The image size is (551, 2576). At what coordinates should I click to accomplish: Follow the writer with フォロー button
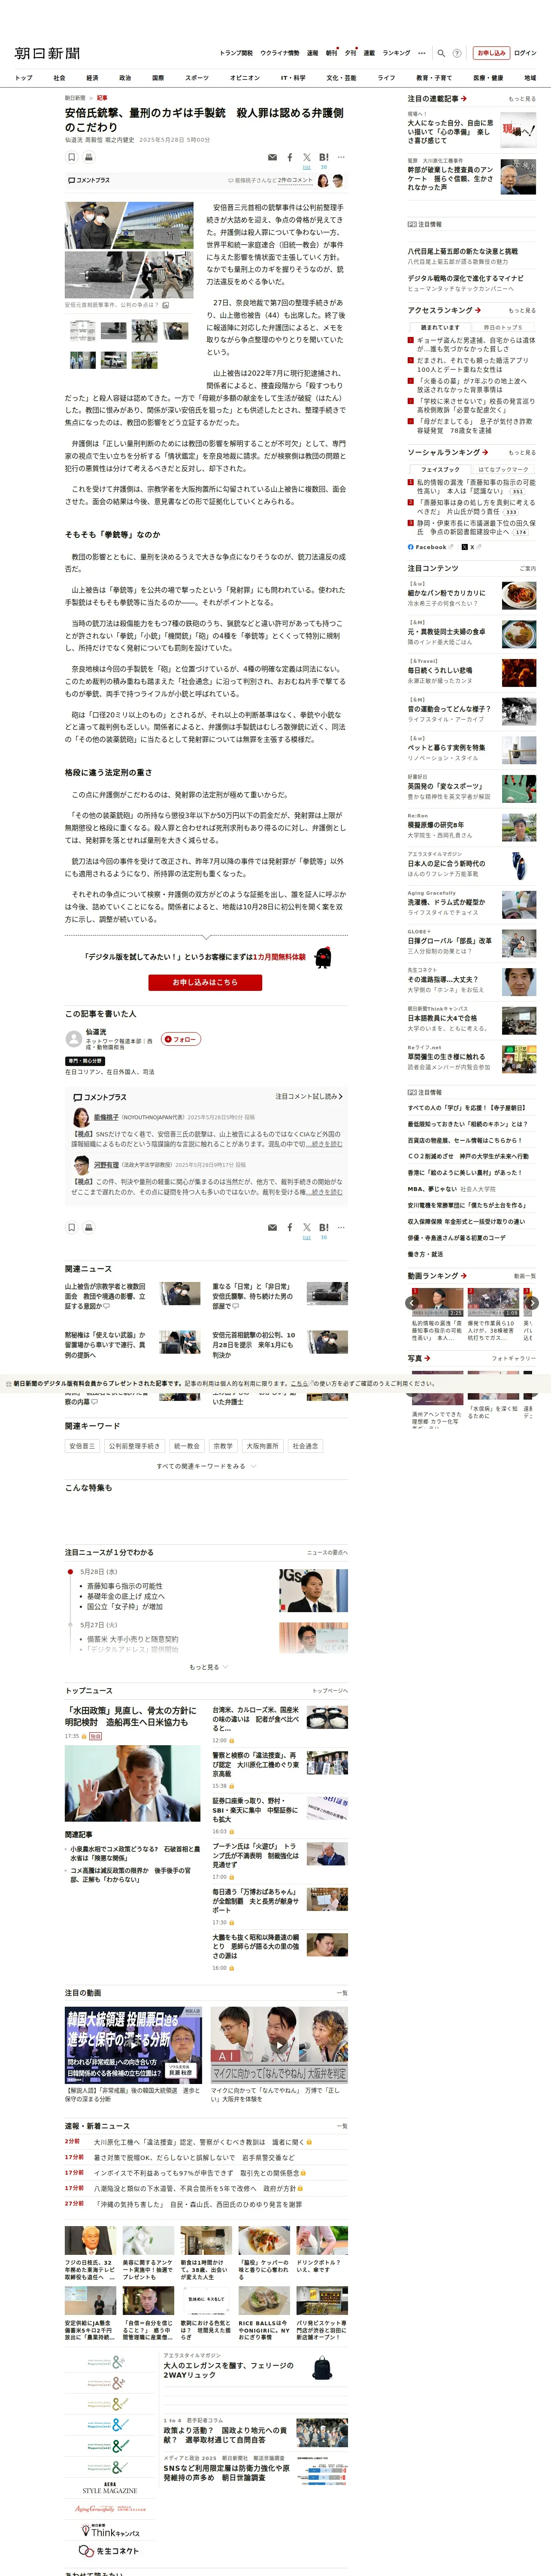coord(181,1039)
